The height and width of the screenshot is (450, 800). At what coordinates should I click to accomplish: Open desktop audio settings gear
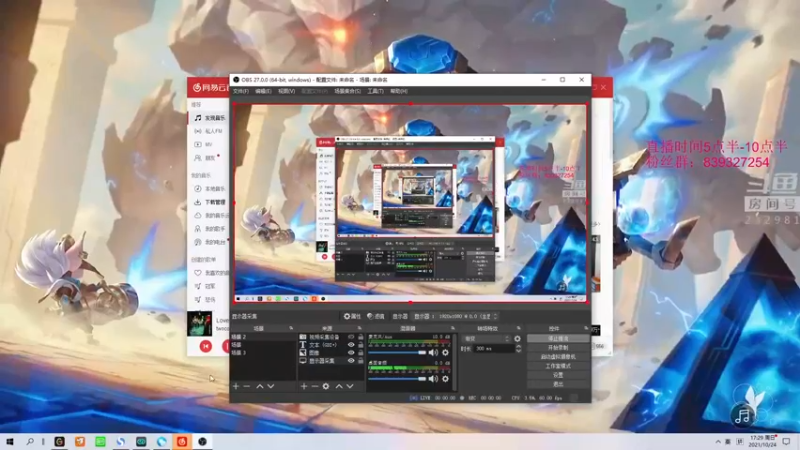(x=445, y=379)
